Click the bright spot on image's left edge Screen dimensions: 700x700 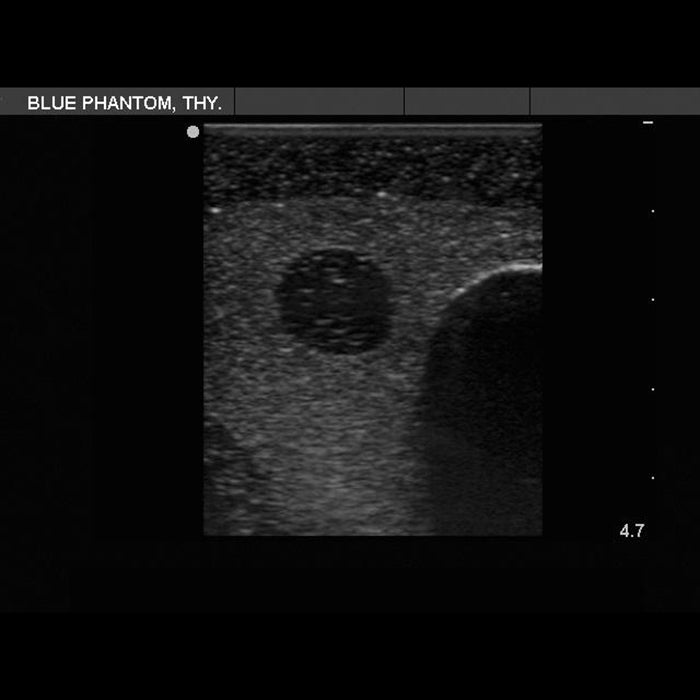tap(214, 211)
